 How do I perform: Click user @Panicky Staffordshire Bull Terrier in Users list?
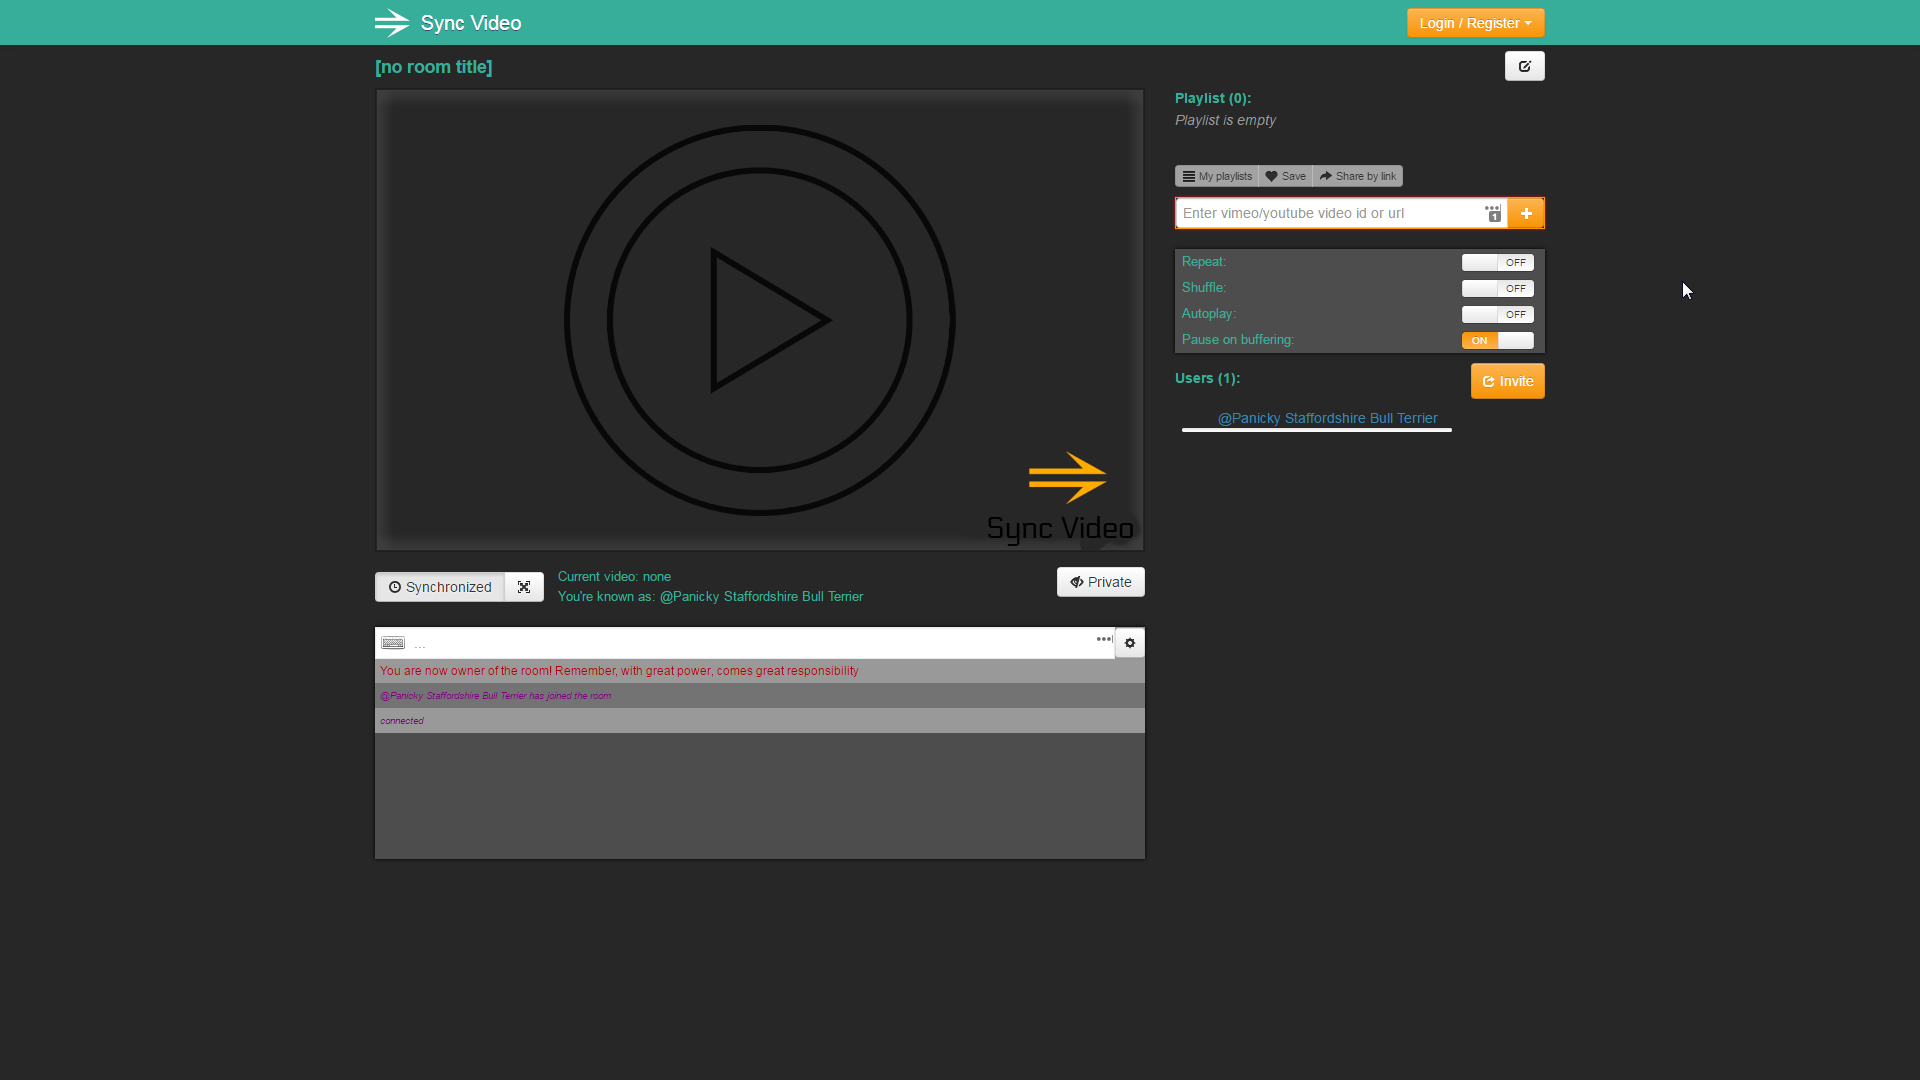pyautogui.click(x=1327, y=418)
